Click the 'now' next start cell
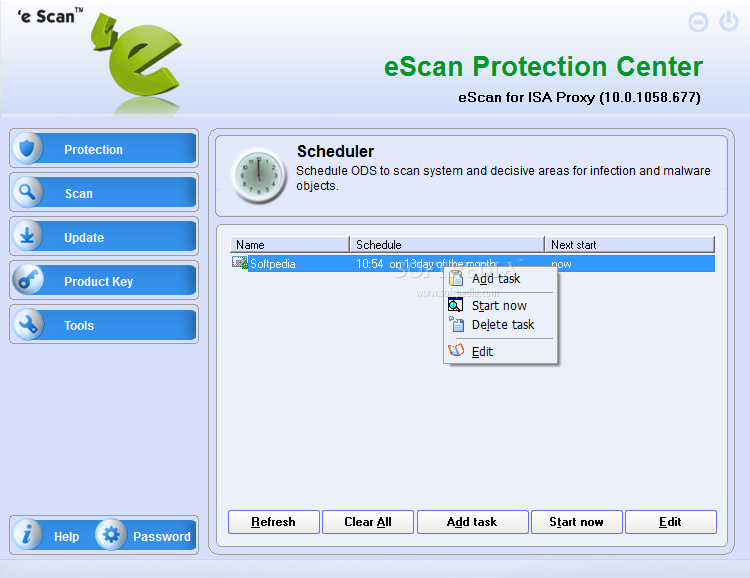Image resolution: width=750 pixels, height=578 pixels. click(562, 264)
